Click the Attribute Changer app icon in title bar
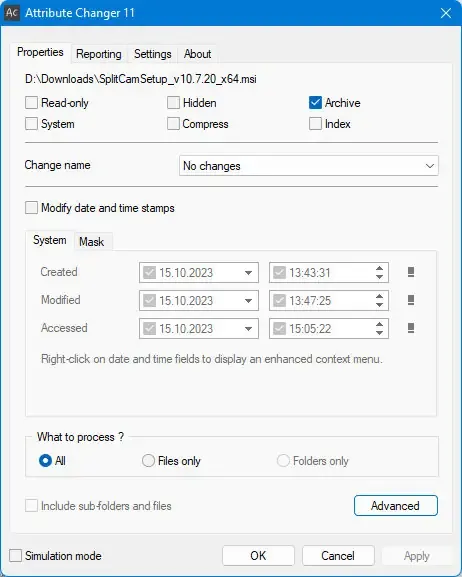 coord(12,13)
